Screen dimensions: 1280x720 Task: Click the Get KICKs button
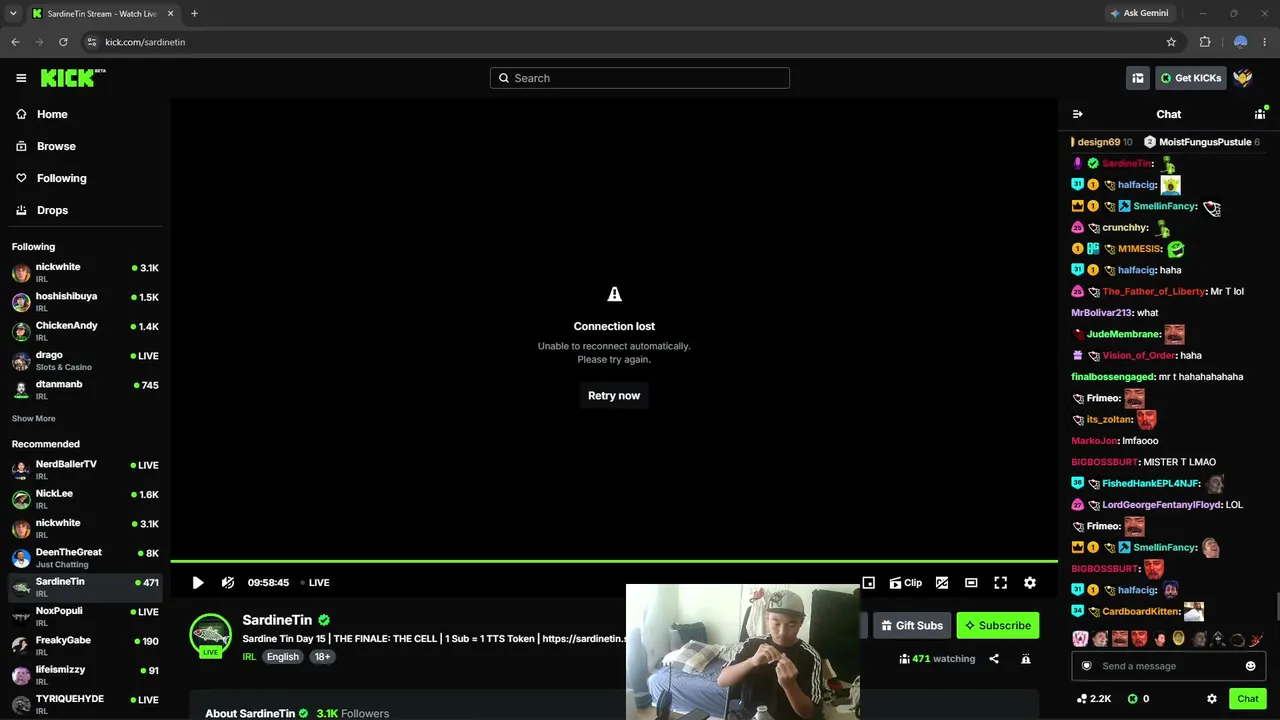[1190, 78]
